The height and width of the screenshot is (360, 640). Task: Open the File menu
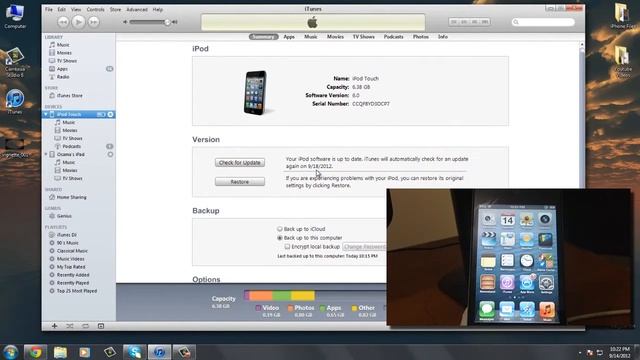pos(49,9)
